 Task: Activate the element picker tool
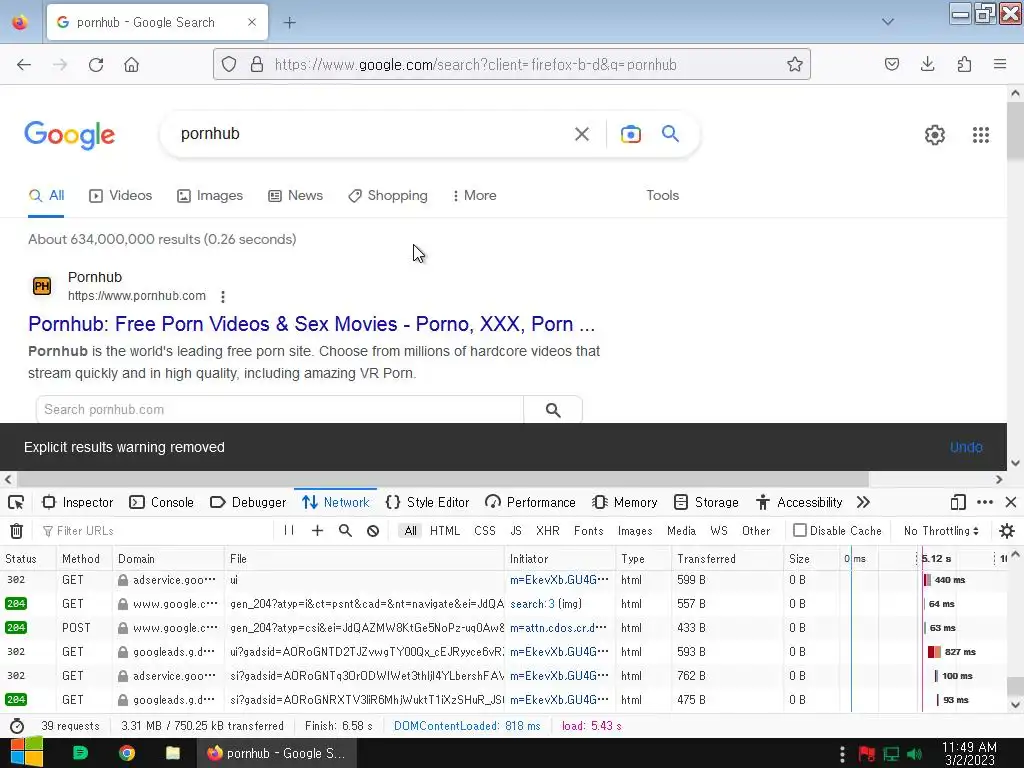click(16, 502)
